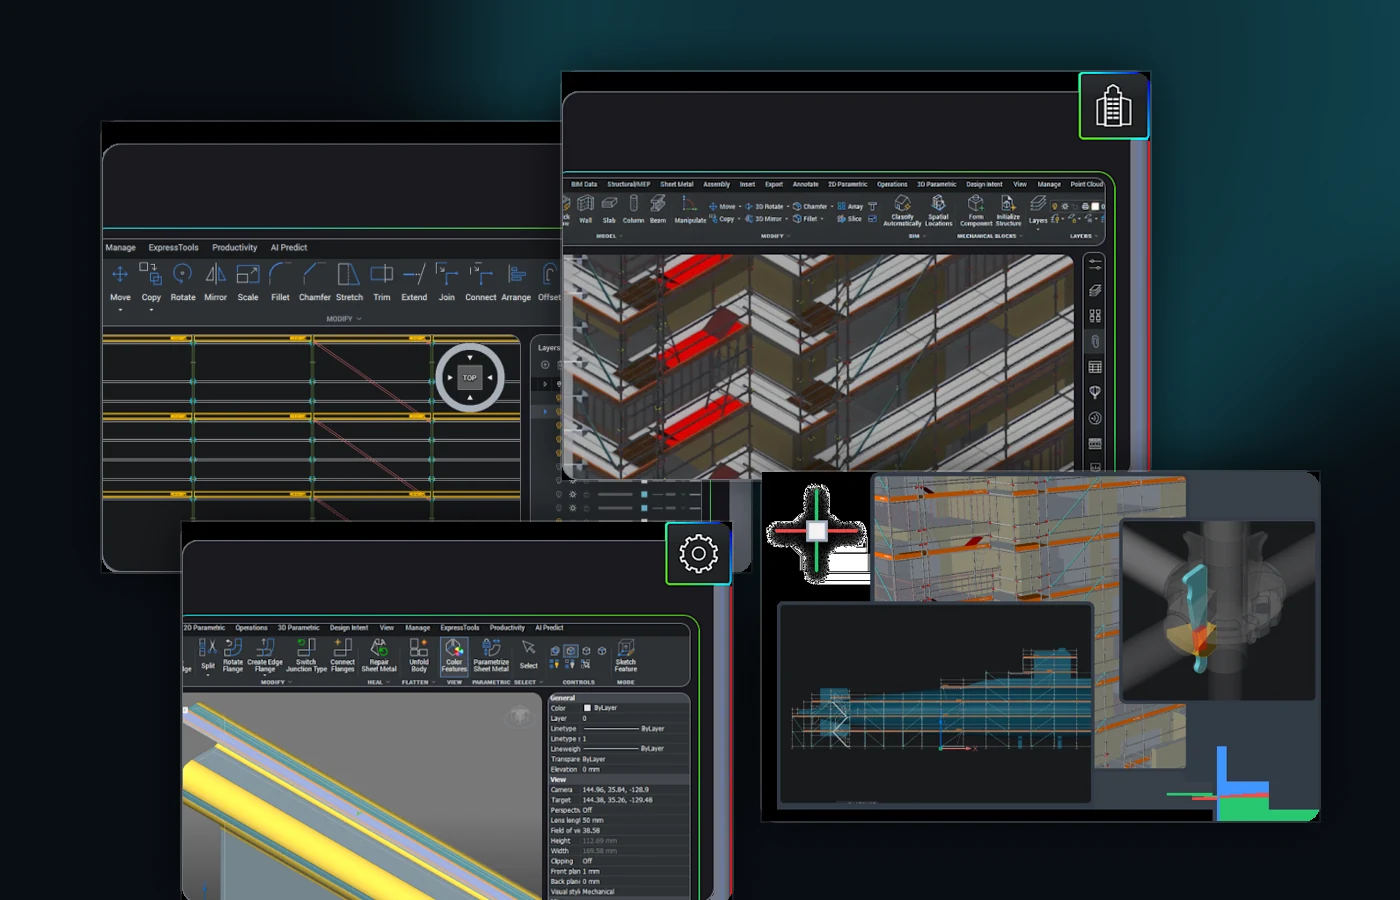1400x900 pixels.
Task: Toggle the Color Features view
Action: [x=454, y=656]
